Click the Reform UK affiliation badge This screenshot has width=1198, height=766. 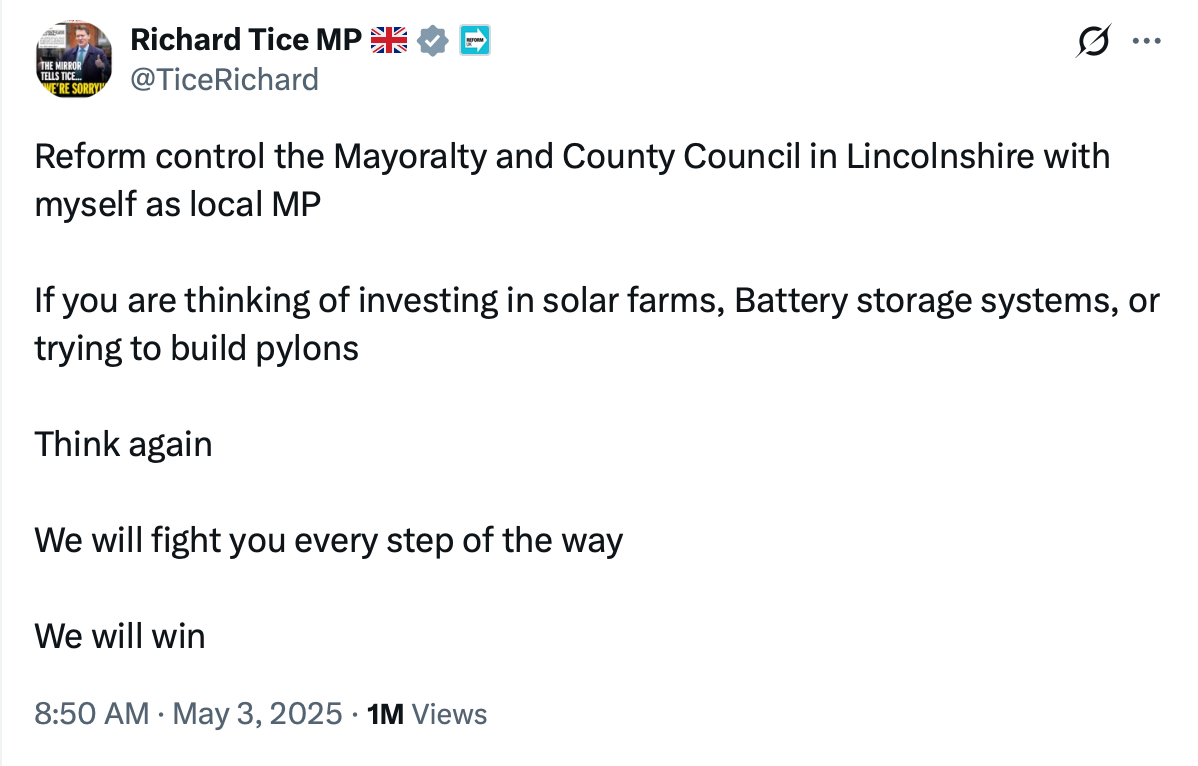pyautogui.click(x=474, y=41)
